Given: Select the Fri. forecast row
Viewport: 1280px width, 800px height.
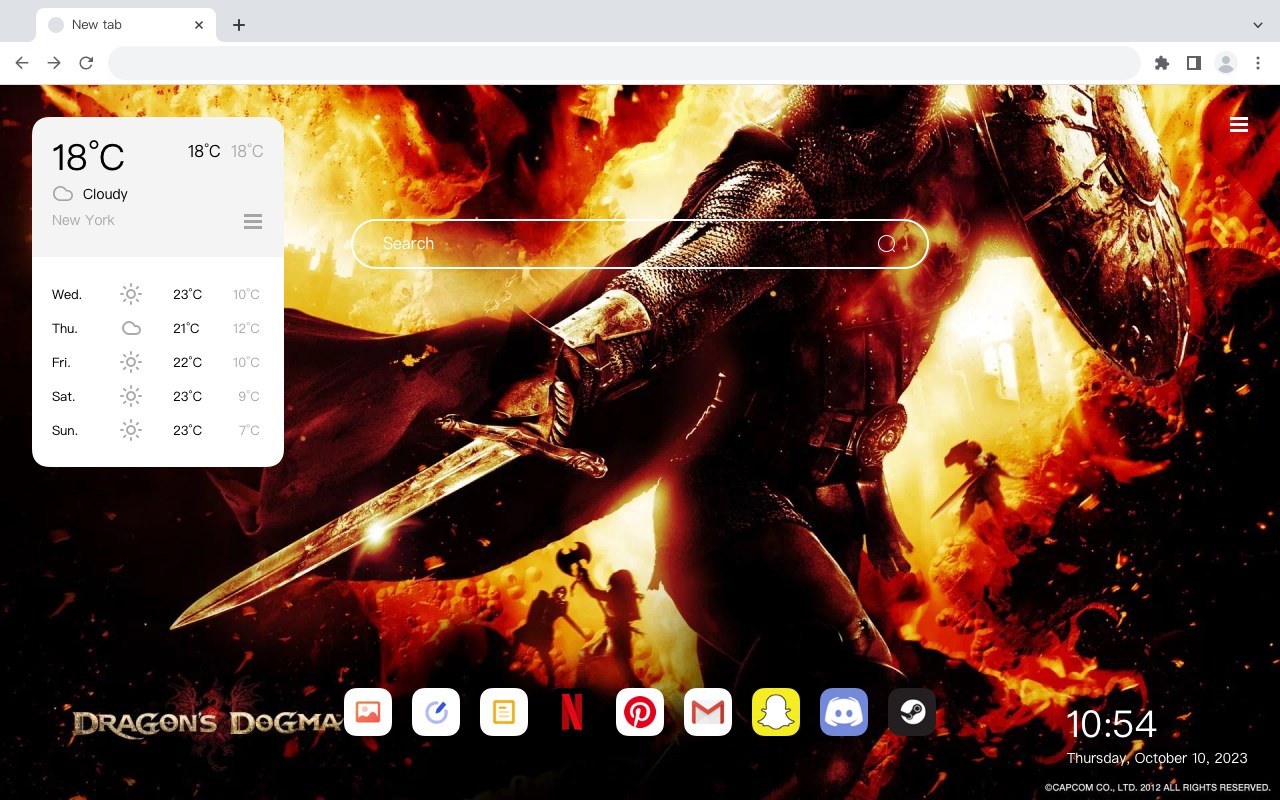Looking at the screenshot, I should coord(158,362).
